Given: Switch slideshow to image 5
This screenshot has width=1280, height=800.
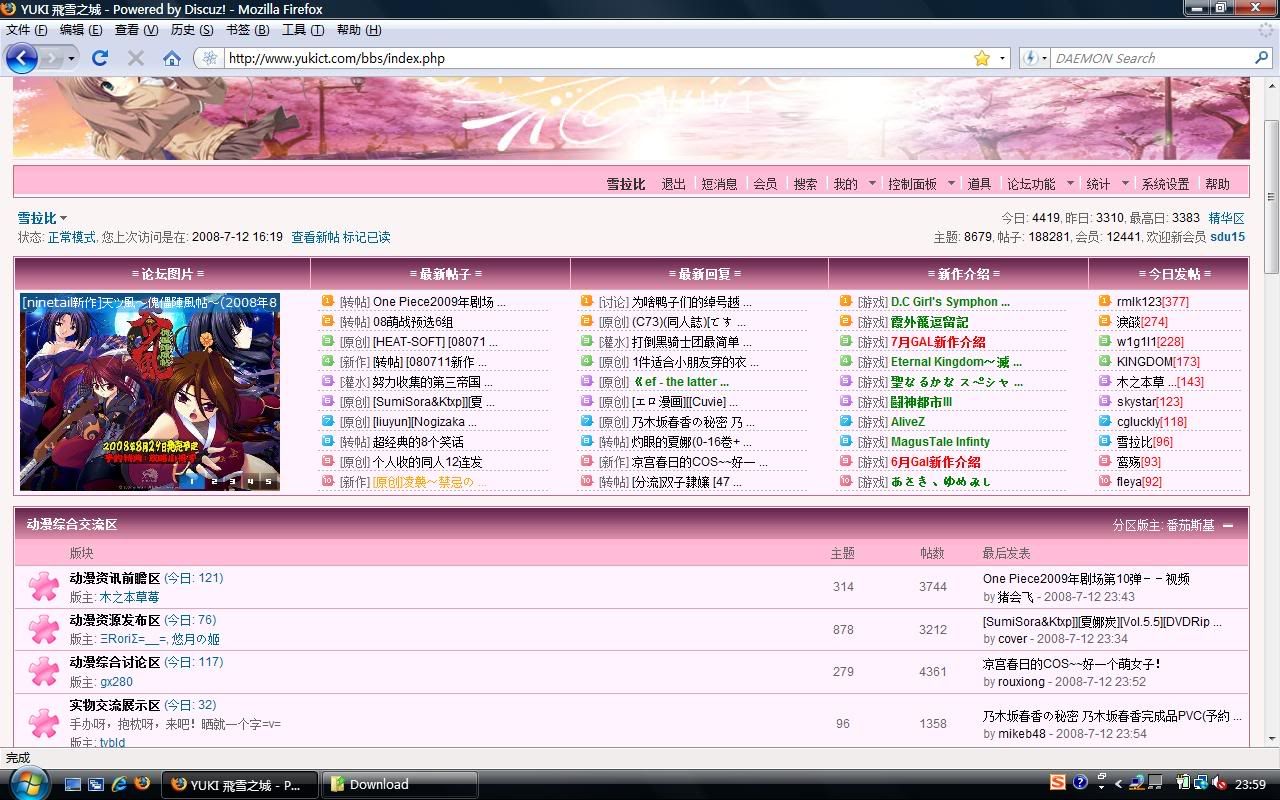Looking at the screenshot, I should (x=267, y=481).
